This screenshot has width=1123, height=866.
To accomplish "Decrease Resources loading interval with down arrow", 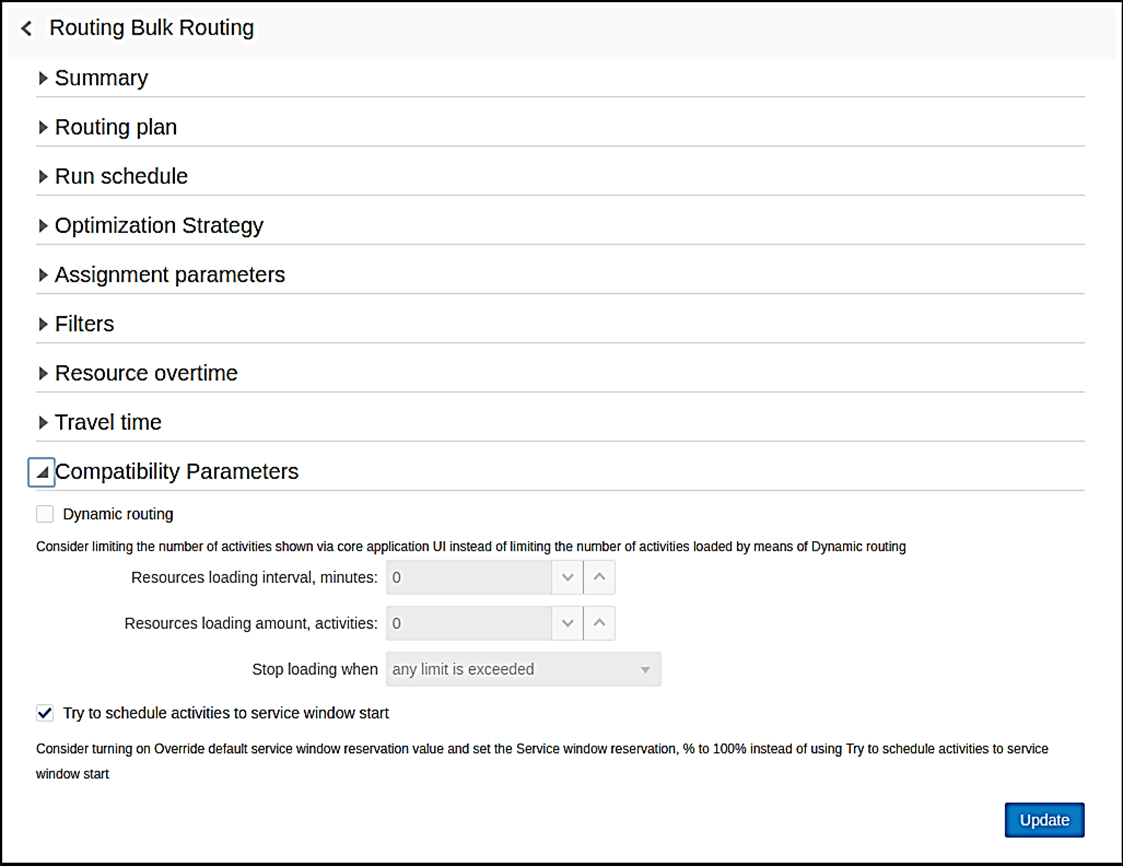I will [567, 577].
